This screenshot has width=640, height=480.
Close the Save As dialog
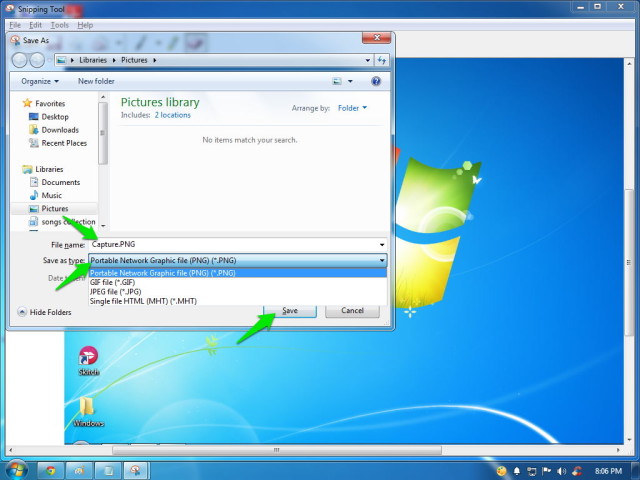tap(376, 38)
